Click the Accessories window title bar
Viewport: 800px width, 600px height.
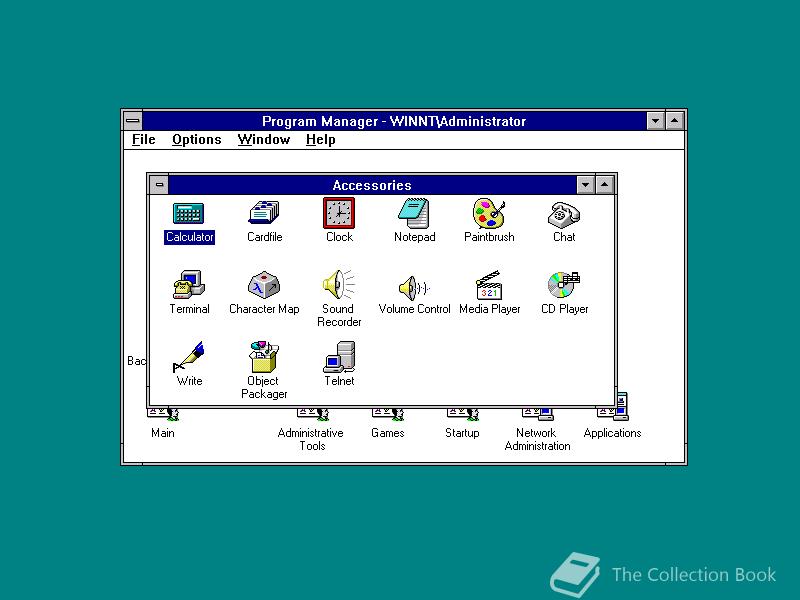(x=372, y=185)
